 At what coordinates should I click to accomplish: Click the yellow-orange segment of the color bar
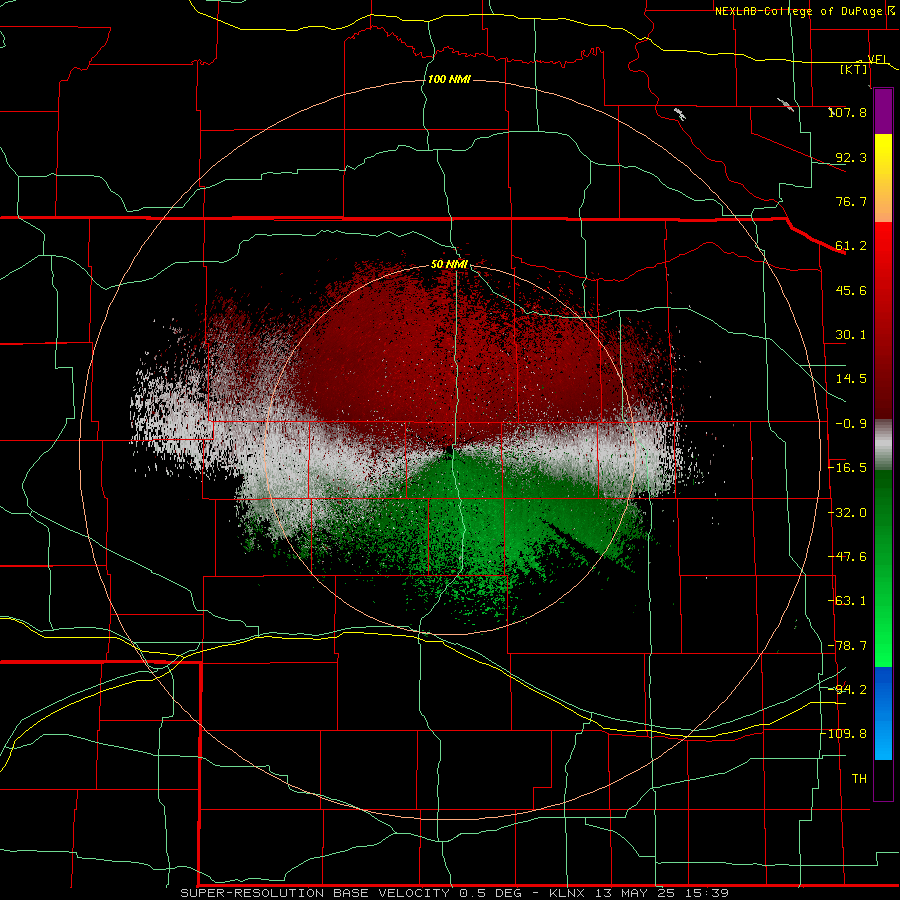point(883,178)
